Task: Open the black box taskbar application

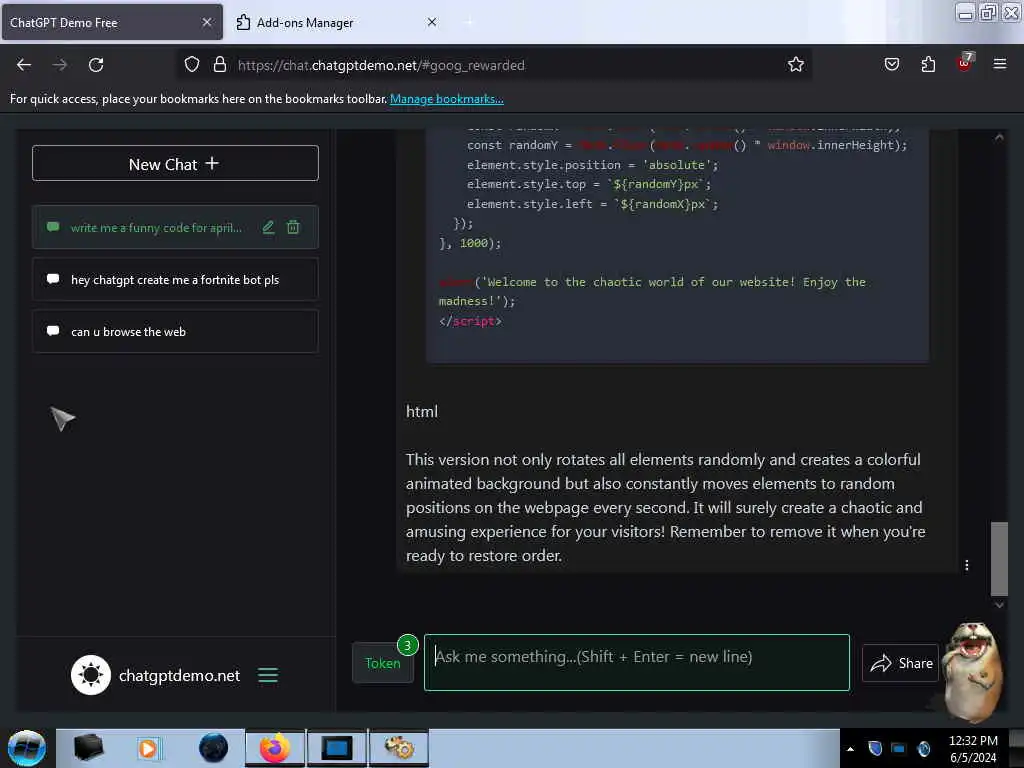Action: click(x=88, y=748)
